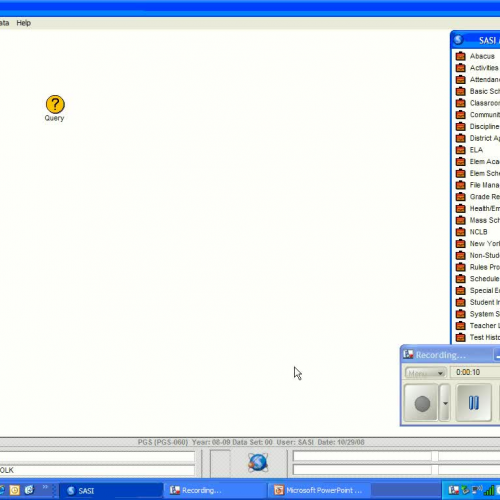Viewport: 500px width, 500px height.
Task: Open the Menu dropdown in Recording window
Action: [x=426, y=373]
